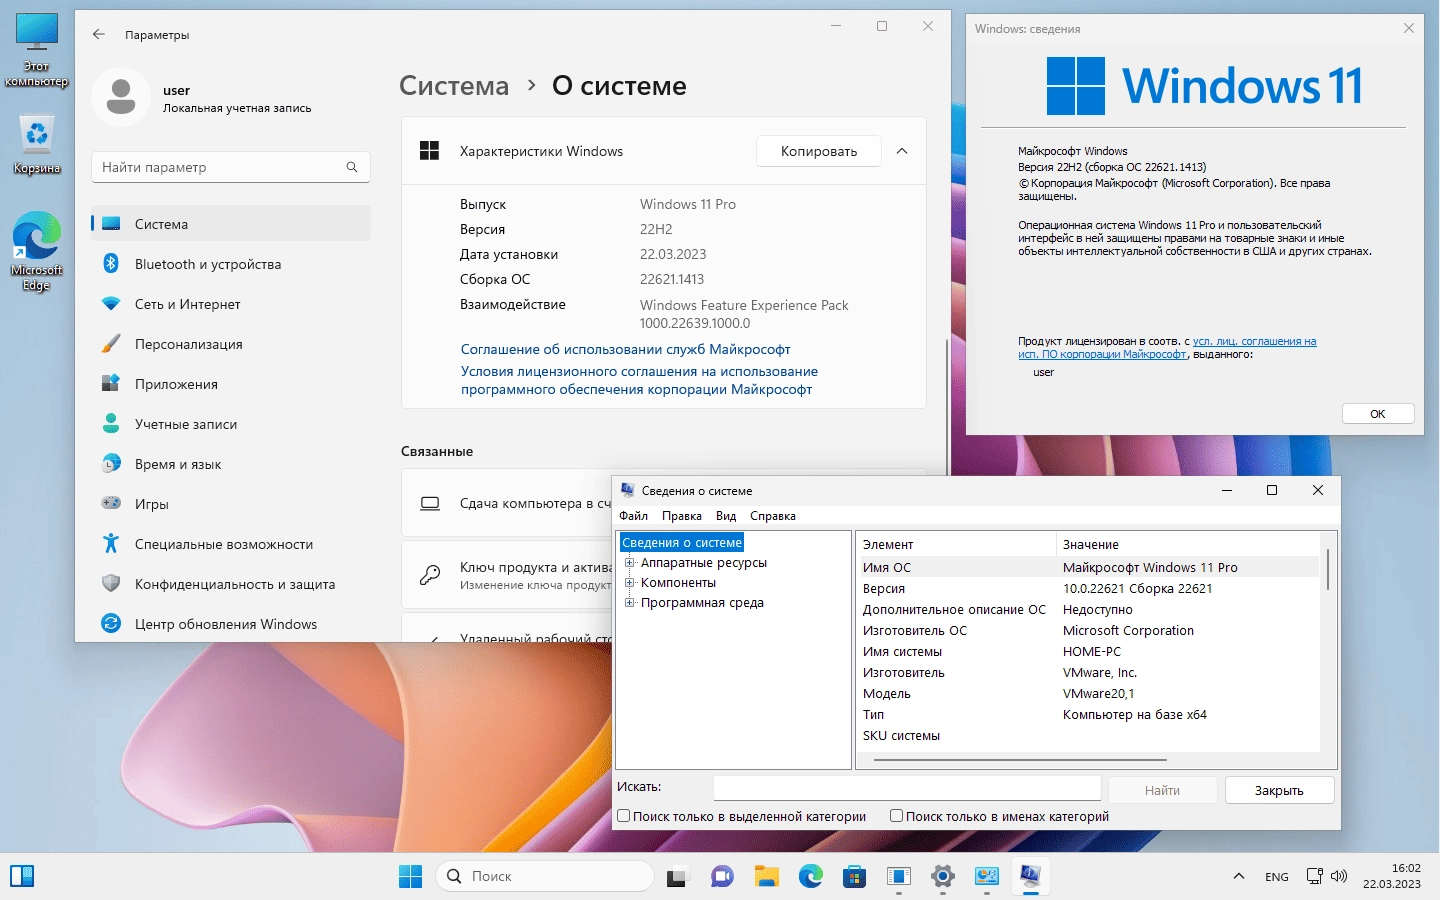This screenshot has width=1440, height=900.
Task: Open File Explorer from the taskbar
Action: (766, 877)
